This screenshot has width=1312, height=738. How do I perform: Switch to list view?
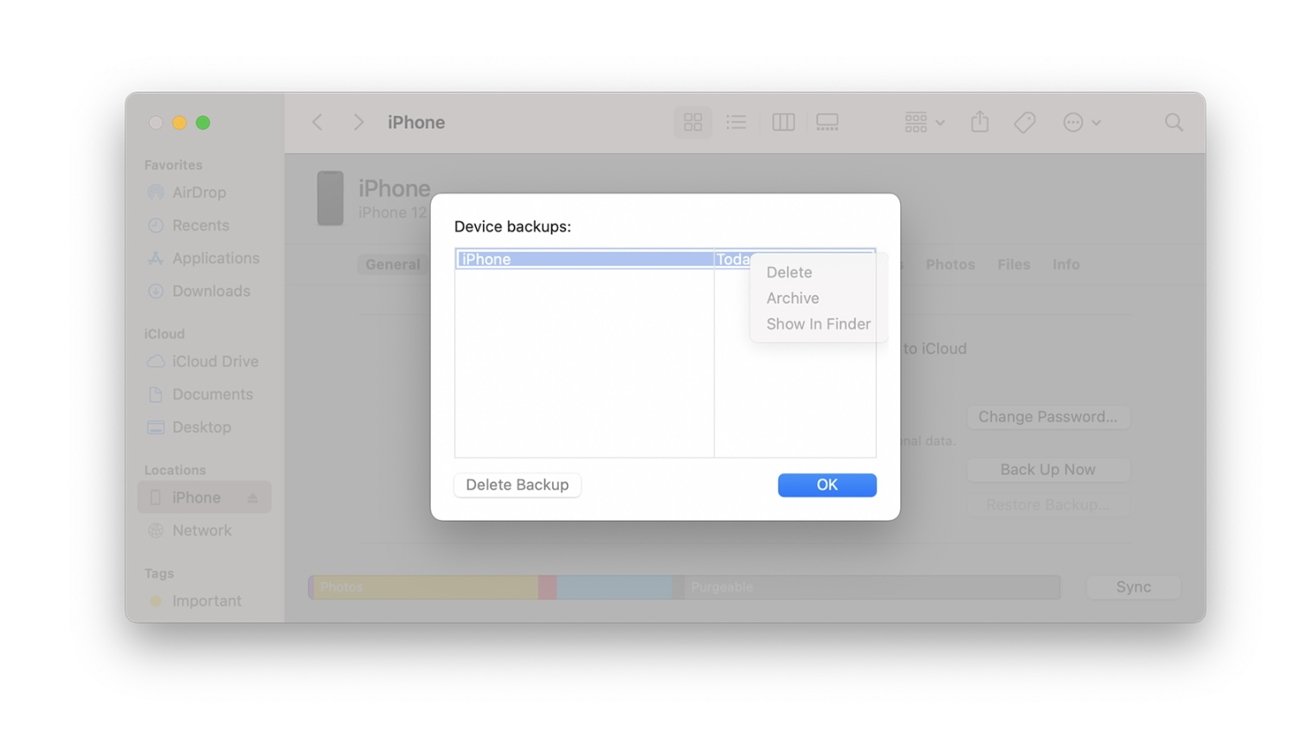point(736,122)
